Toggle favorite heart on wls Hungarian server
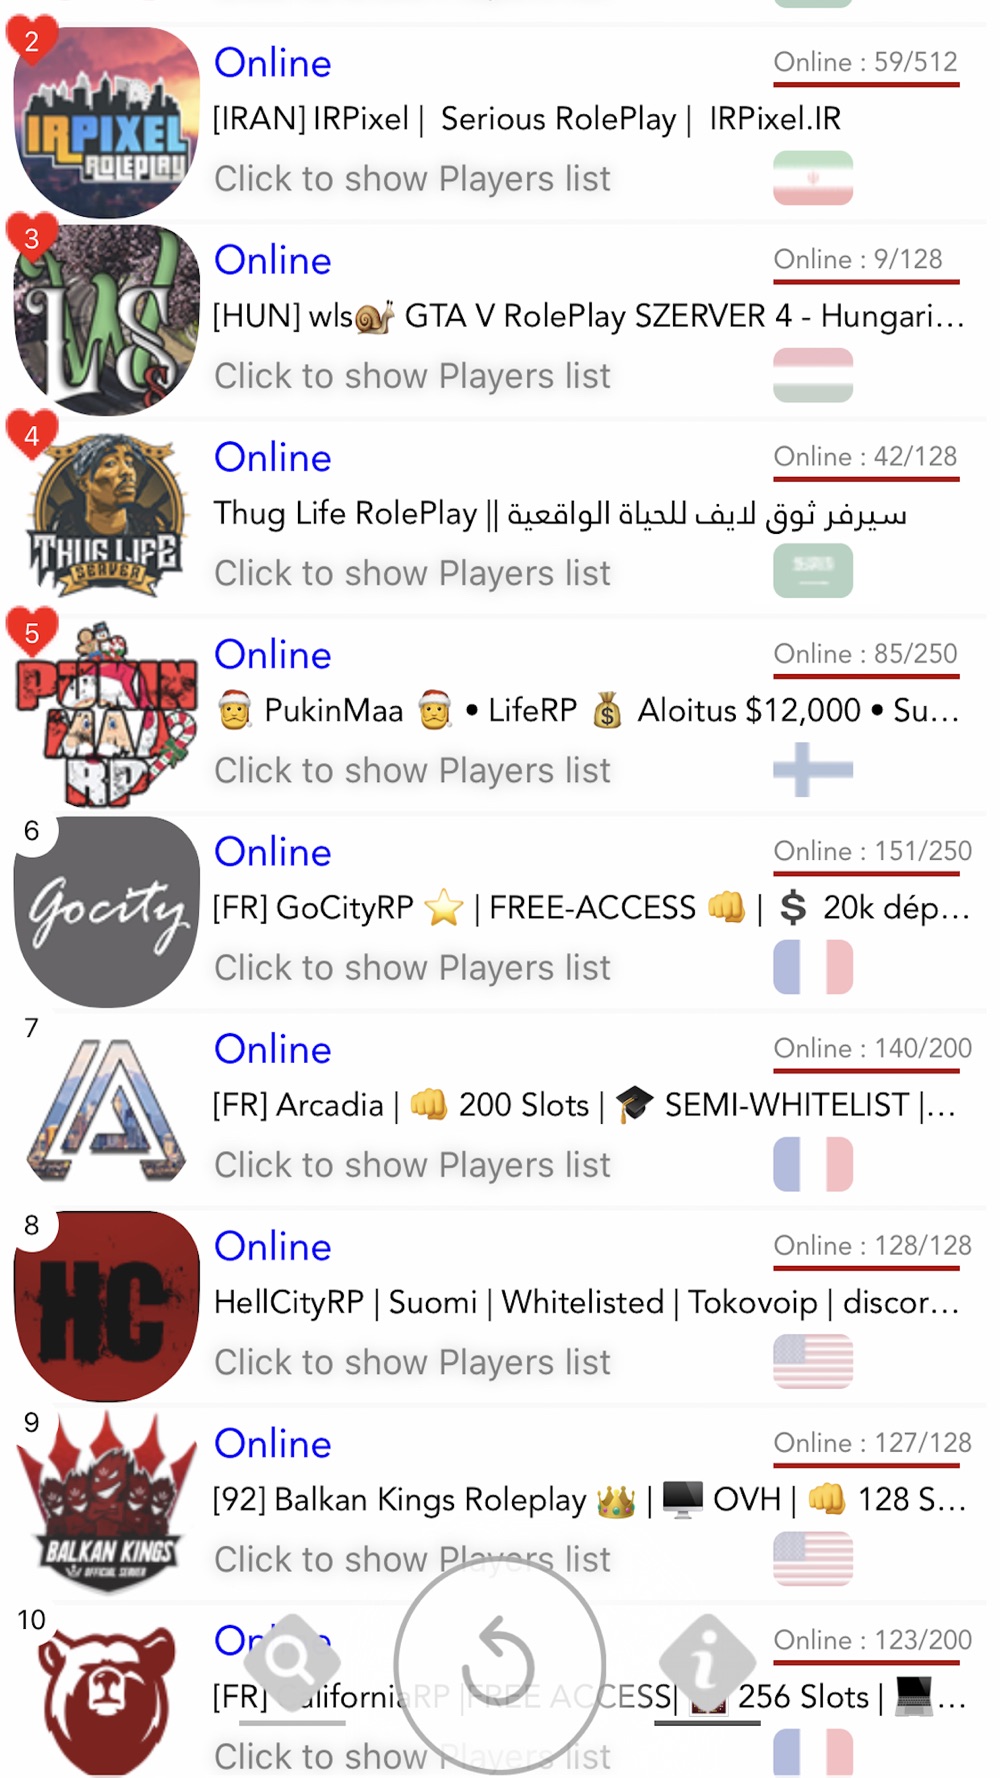 (x=32, y=238)
